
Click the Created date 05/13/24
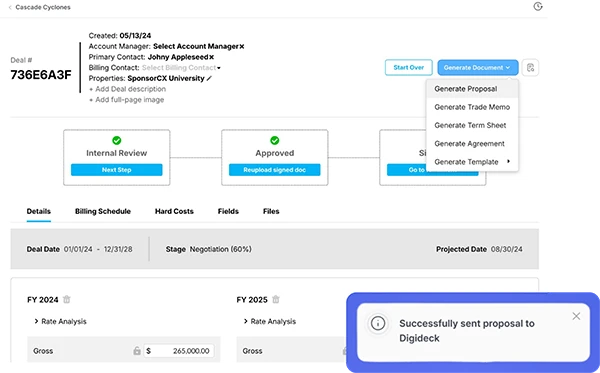click(x=135, y=36)
